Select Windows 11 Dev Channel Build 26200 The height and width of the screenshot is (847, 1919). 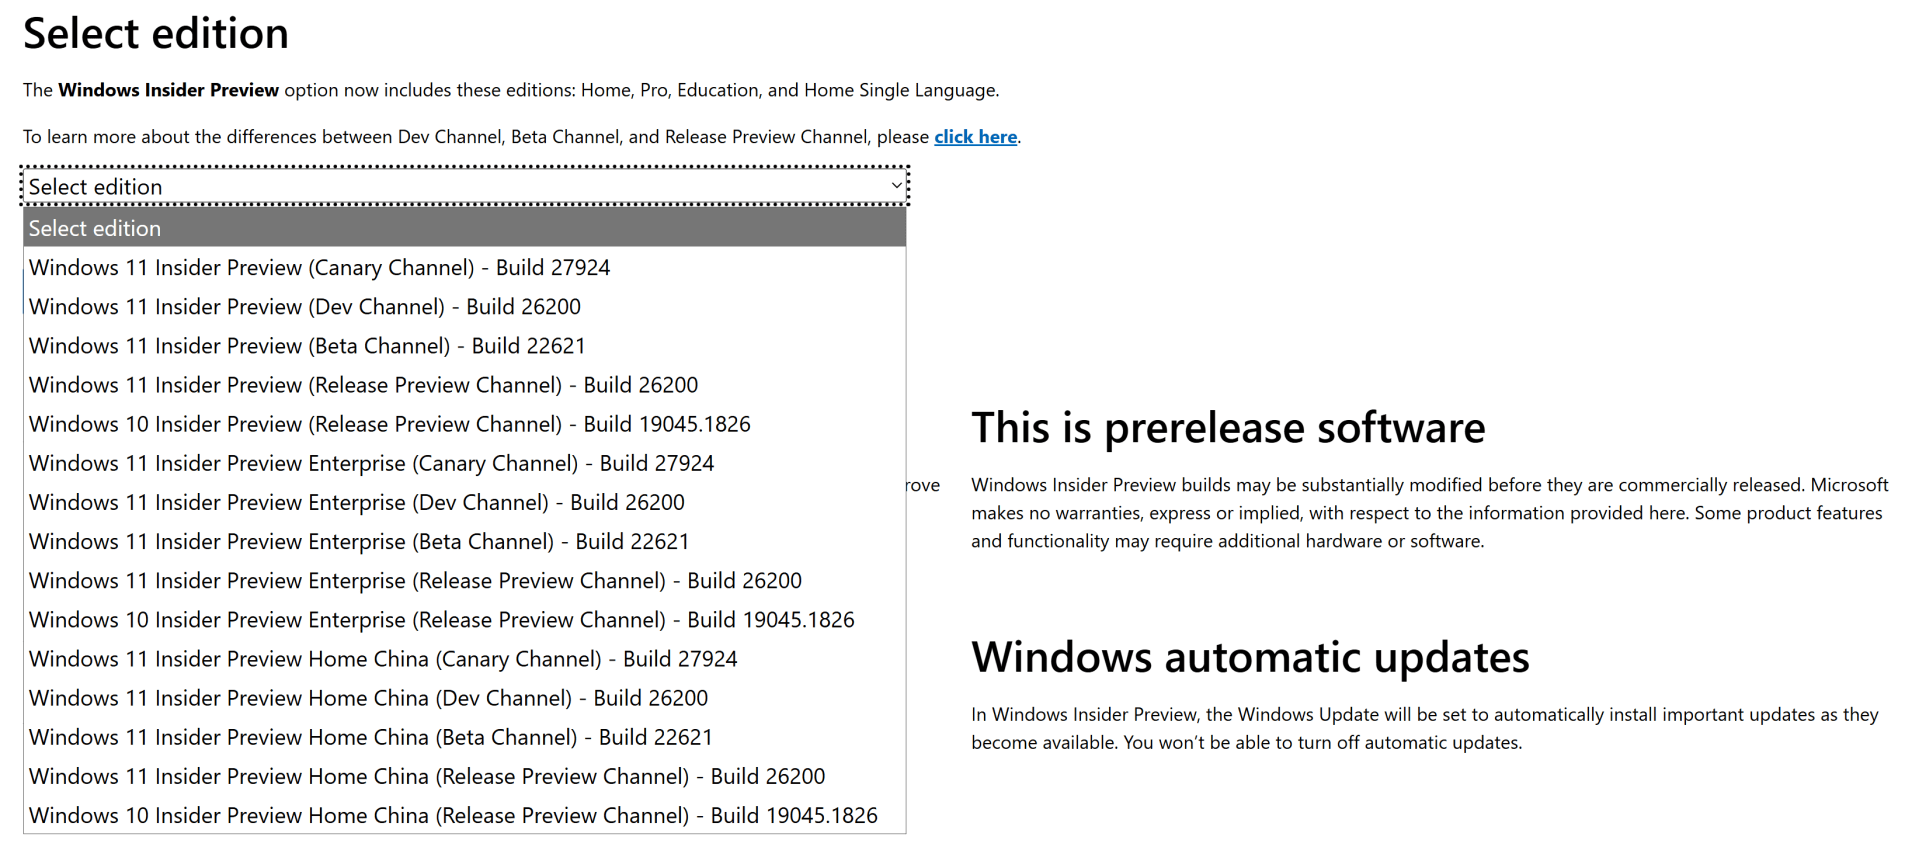305,307
